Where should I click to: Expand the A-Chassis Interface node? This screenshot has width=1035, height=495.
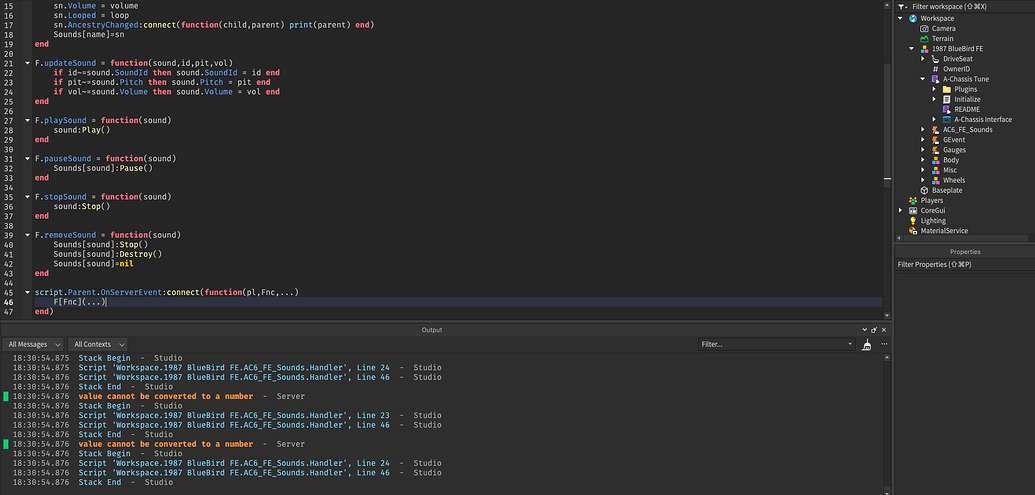click(935, 119)
